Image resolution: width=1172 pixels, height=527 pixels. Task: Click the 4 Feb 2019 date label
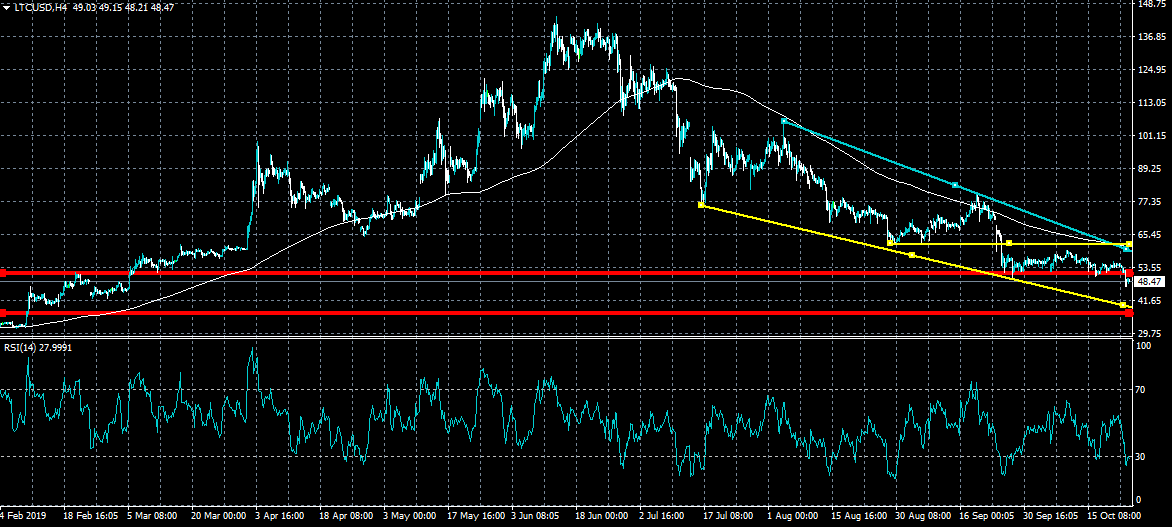point(22,517)
